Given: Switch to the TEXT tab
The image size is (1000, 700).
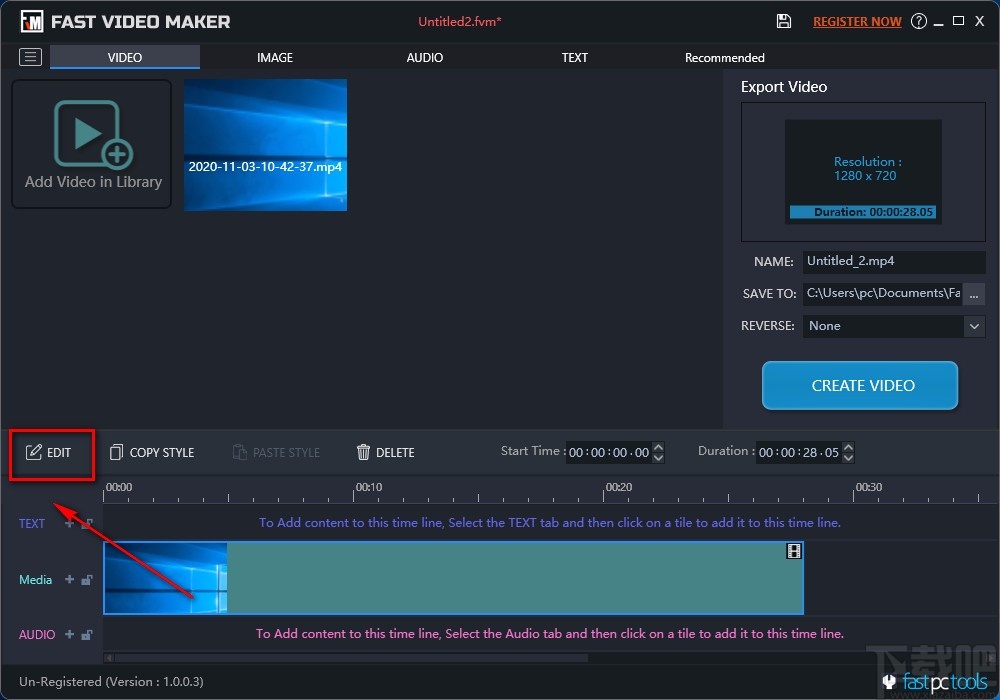Looking at the screenshot, I should [575, 57].
